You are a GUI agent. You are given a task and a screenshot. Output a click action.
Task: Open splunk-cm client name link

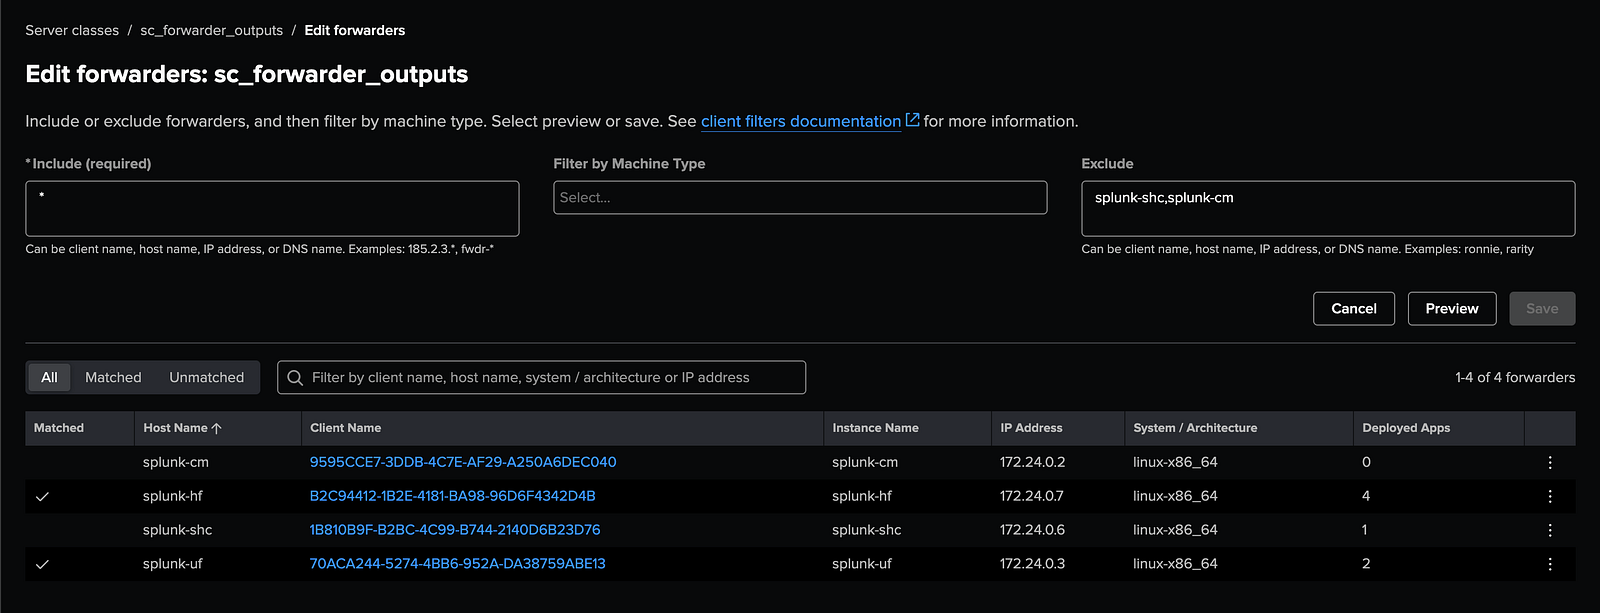coord(463,462)
